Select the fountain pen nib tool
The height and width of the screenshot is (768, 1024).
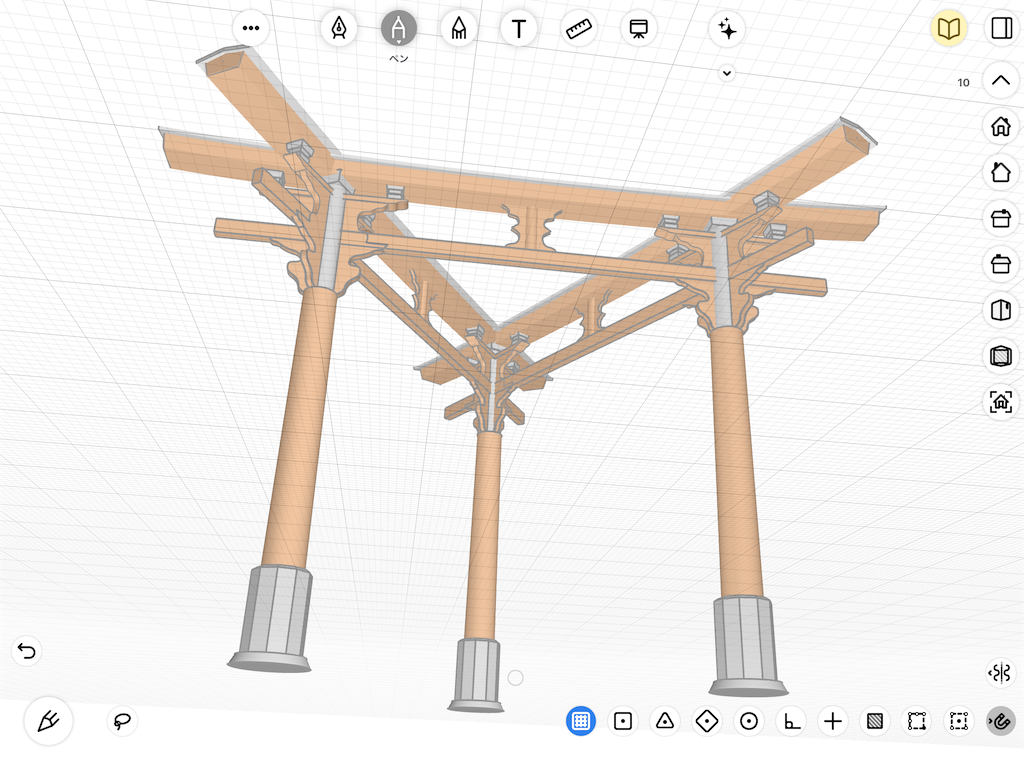pyautogui.click(x=339, y=28)
